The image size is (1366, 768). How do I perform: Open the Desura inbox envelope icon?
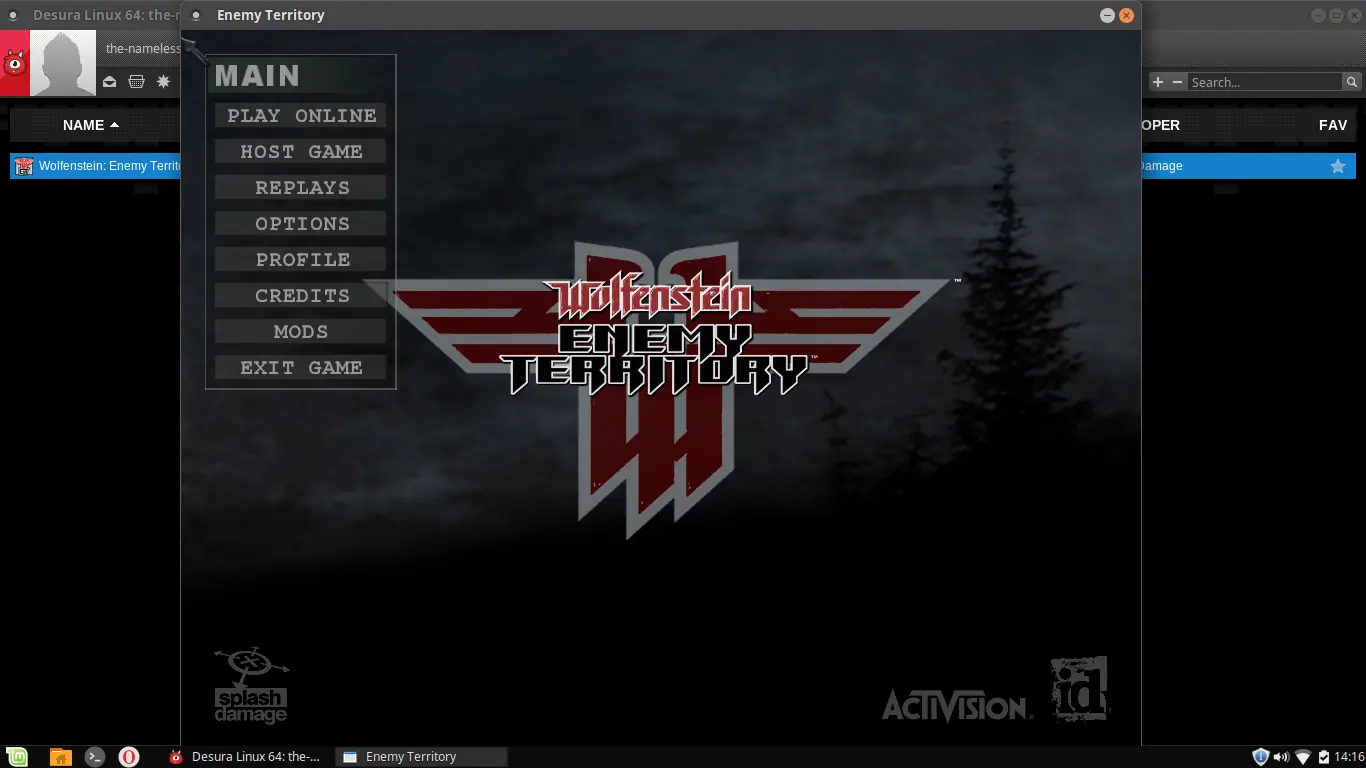point(110,82)
